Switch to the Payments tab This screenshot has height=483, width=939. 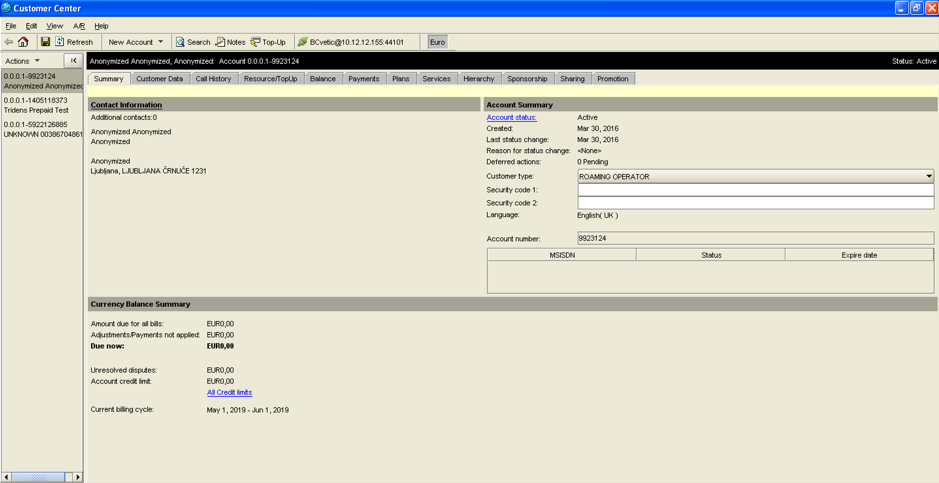click(x=363, y=78)
